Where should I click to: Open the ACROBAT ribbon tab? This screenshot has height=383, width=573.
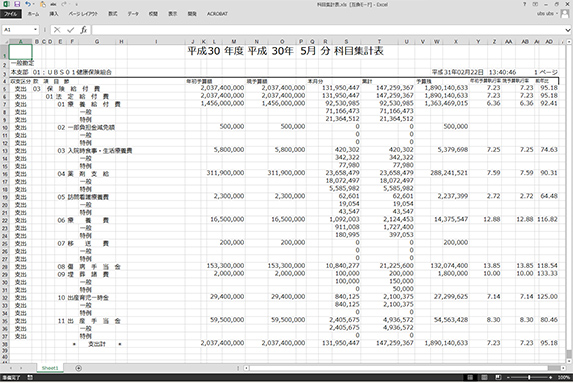[217, 14]
